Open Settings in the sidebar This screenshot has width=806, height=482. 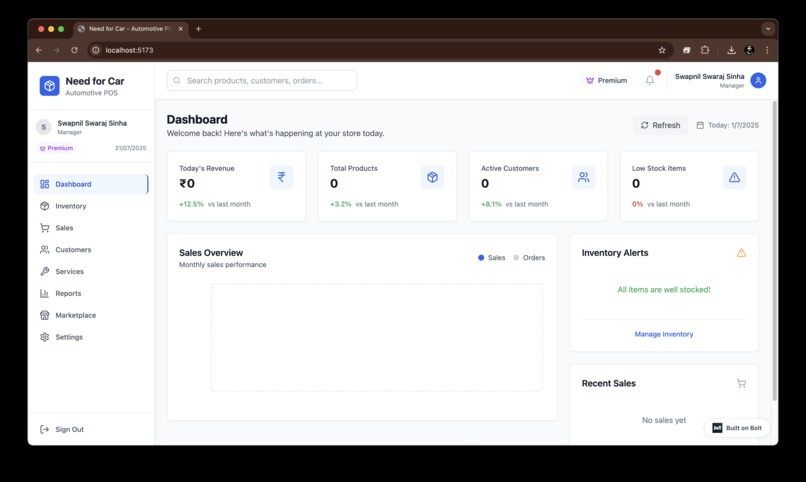[x=91, y=337]
